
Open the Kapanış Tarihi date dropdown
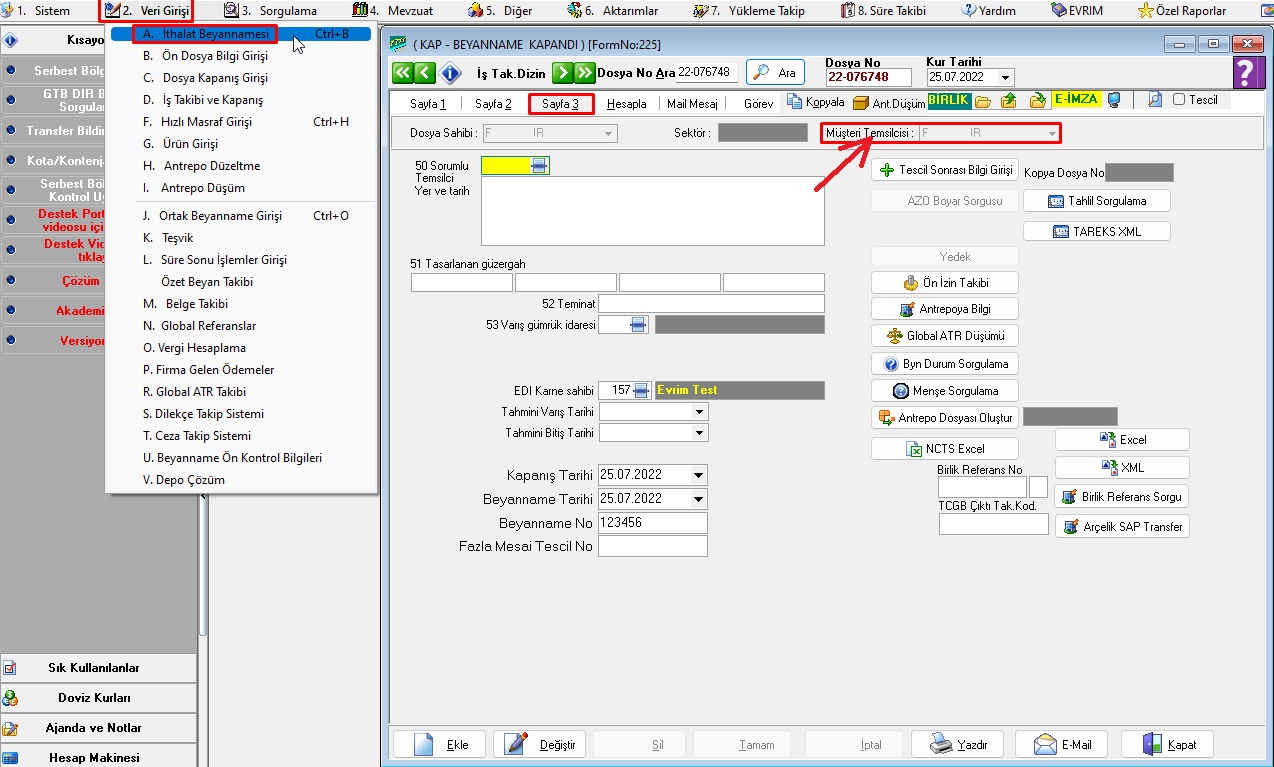pos(698,475)
